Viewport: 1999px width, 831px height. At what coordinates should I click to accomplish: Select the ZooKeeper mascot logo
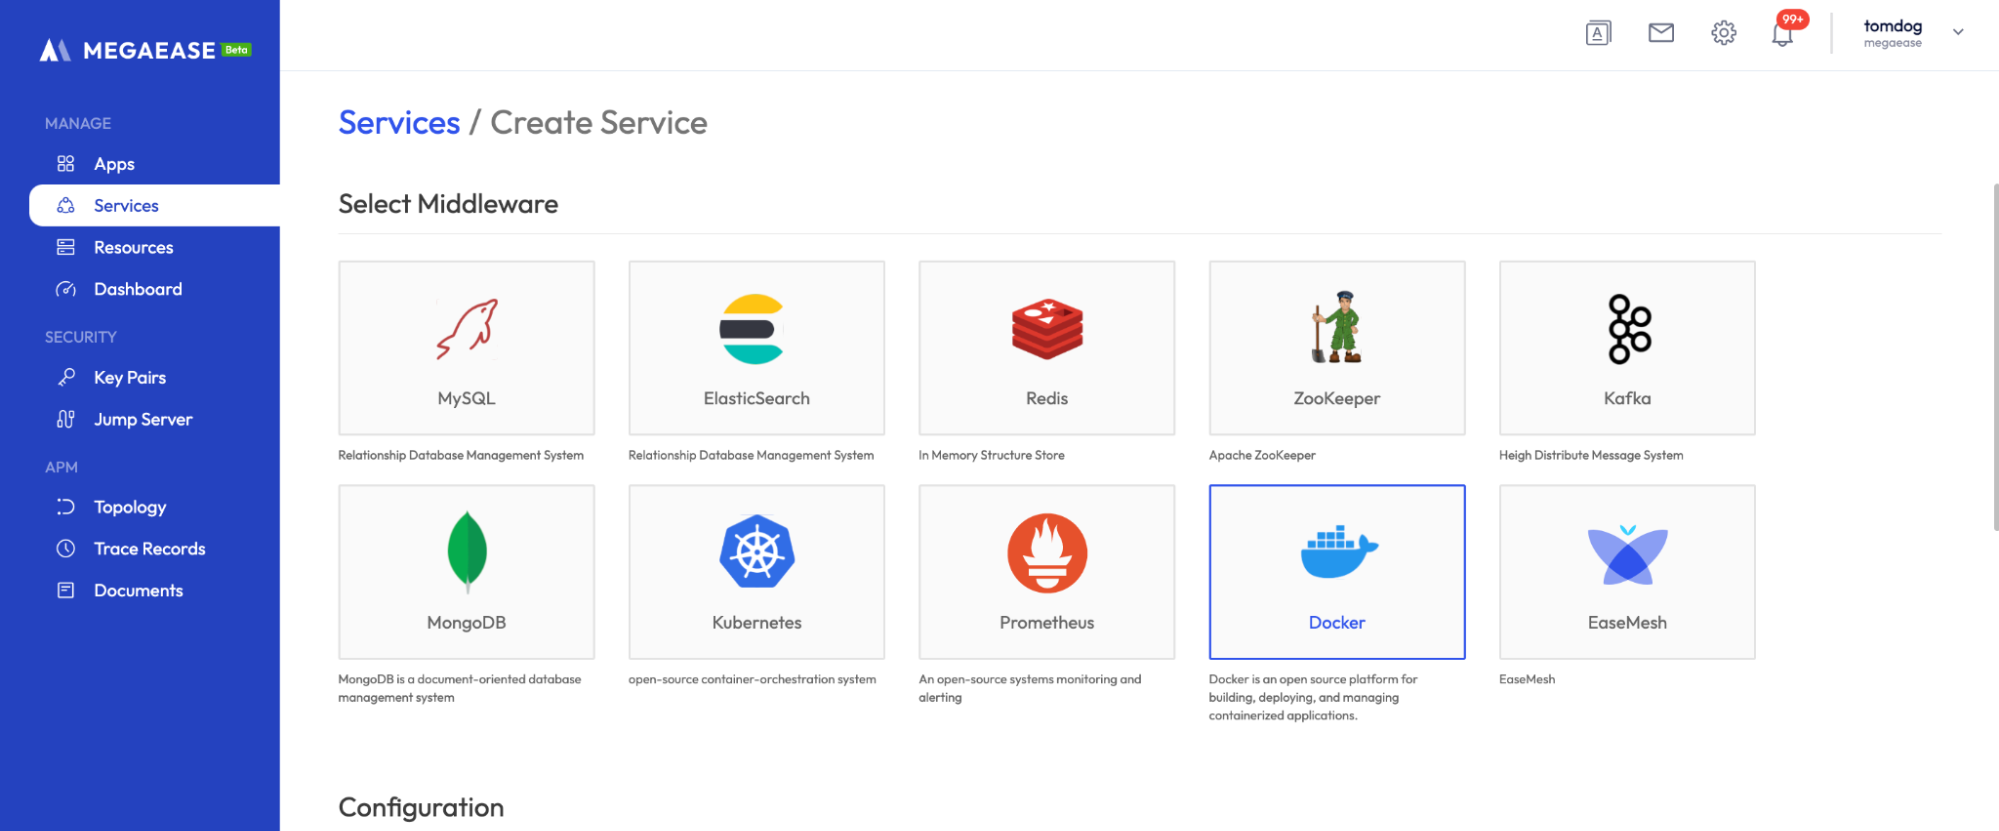pos(1337,327)
